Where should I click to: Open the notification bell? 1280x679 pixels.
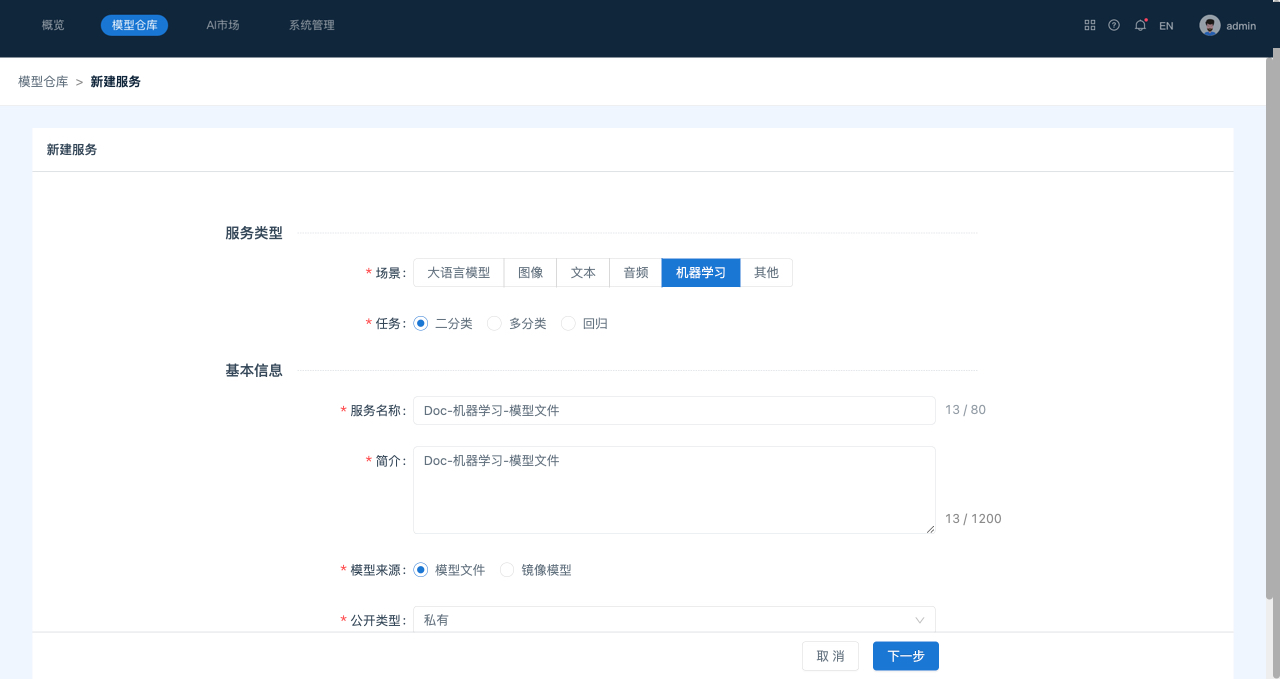[x=1140, y=25]
